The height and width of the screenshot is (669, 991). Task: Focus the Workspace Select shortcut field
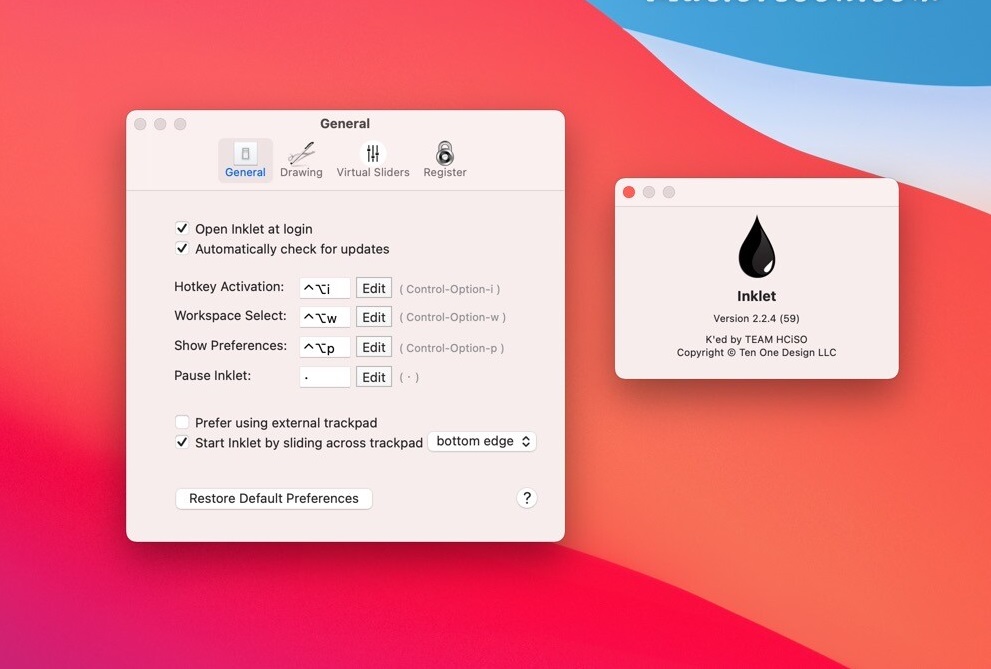coord(325,317)
